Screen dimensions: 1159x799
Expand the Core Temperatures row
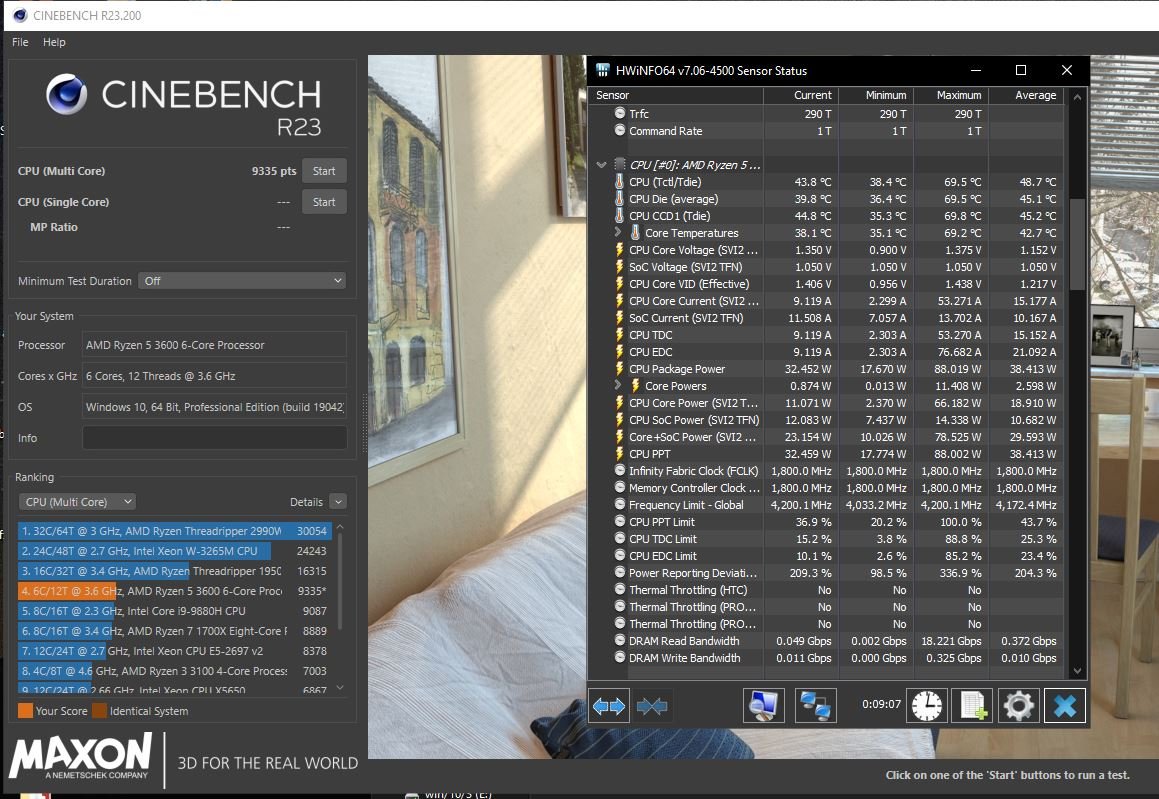point(618,232)
